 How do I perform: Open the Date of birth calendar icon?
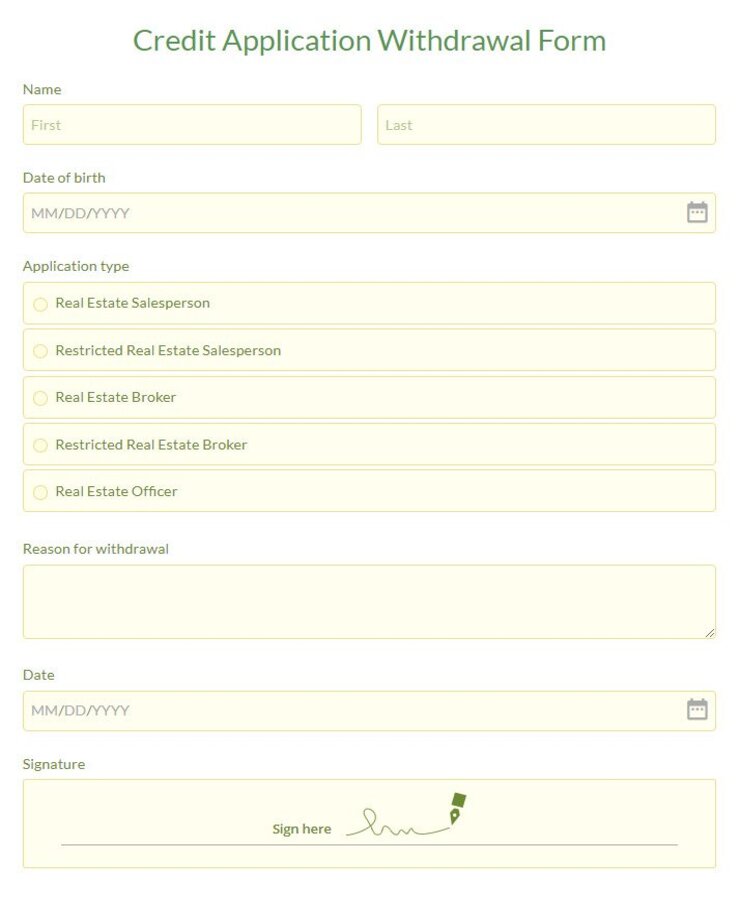(697, 212)
